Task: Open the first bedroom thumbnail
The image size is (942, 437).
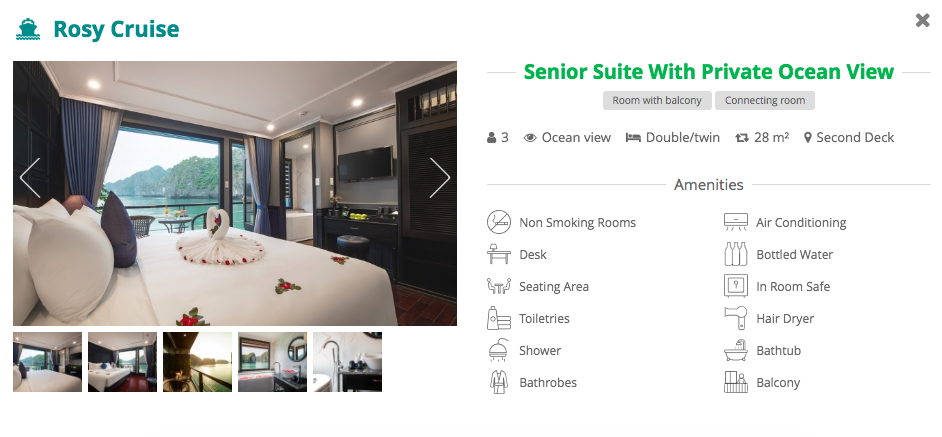Action: point(47,362)
